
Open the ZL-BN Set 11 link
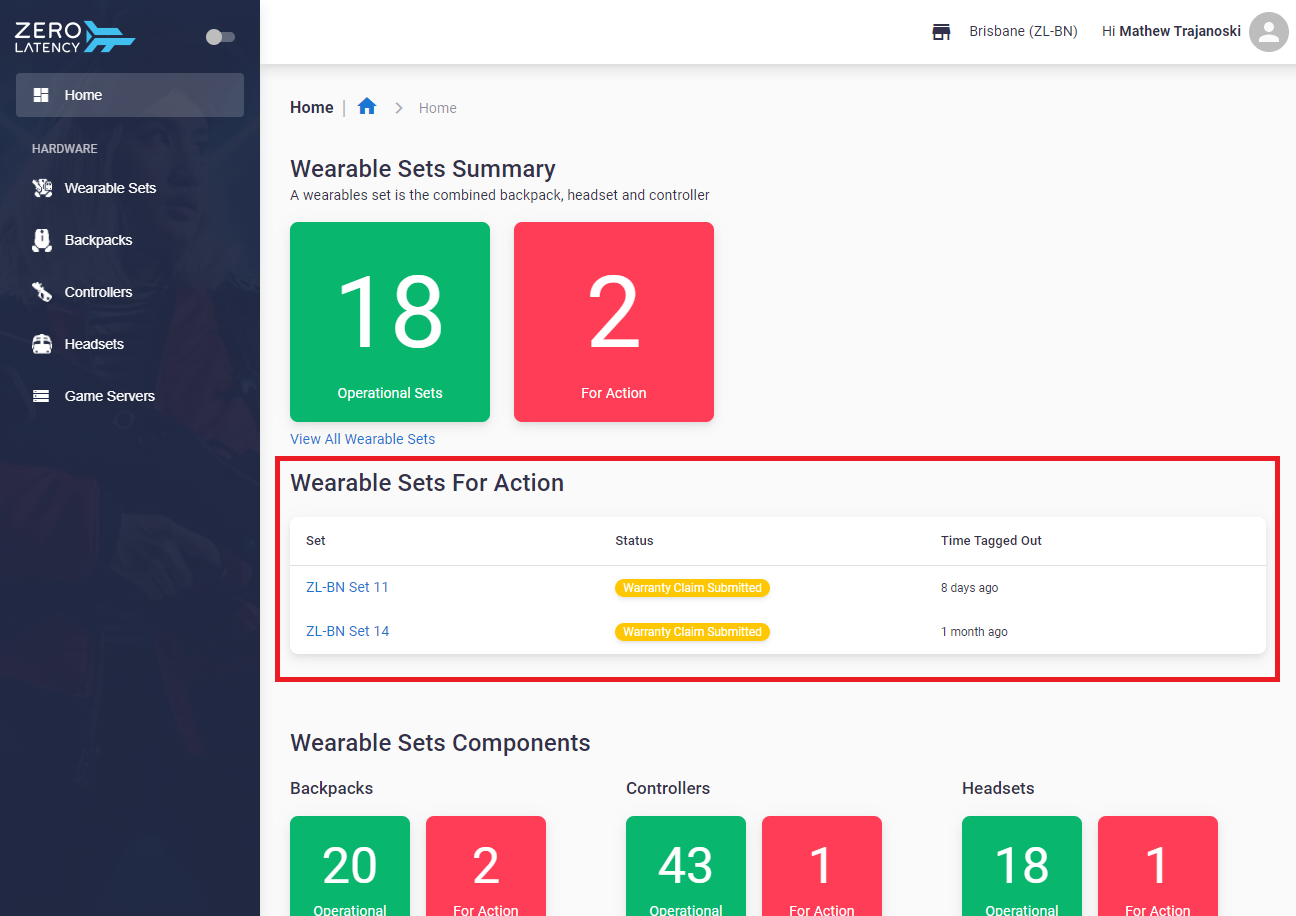(x=347, y=587)
